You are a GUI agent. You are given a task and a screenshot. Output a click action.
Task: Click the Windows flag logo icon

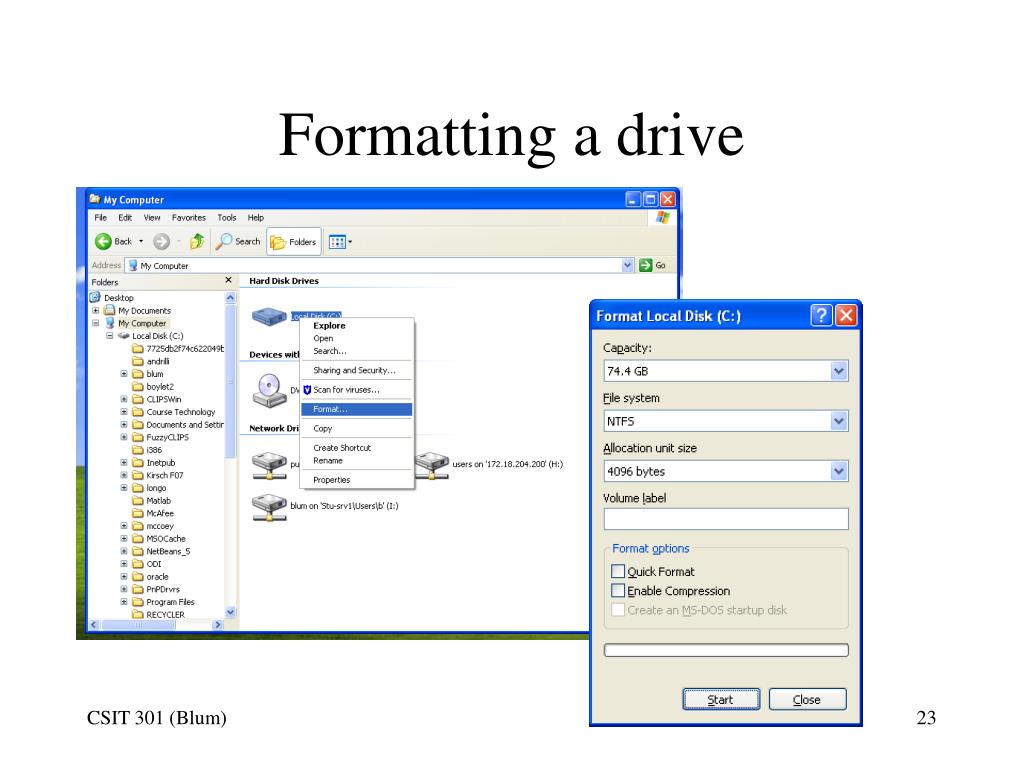pos(662,217)
